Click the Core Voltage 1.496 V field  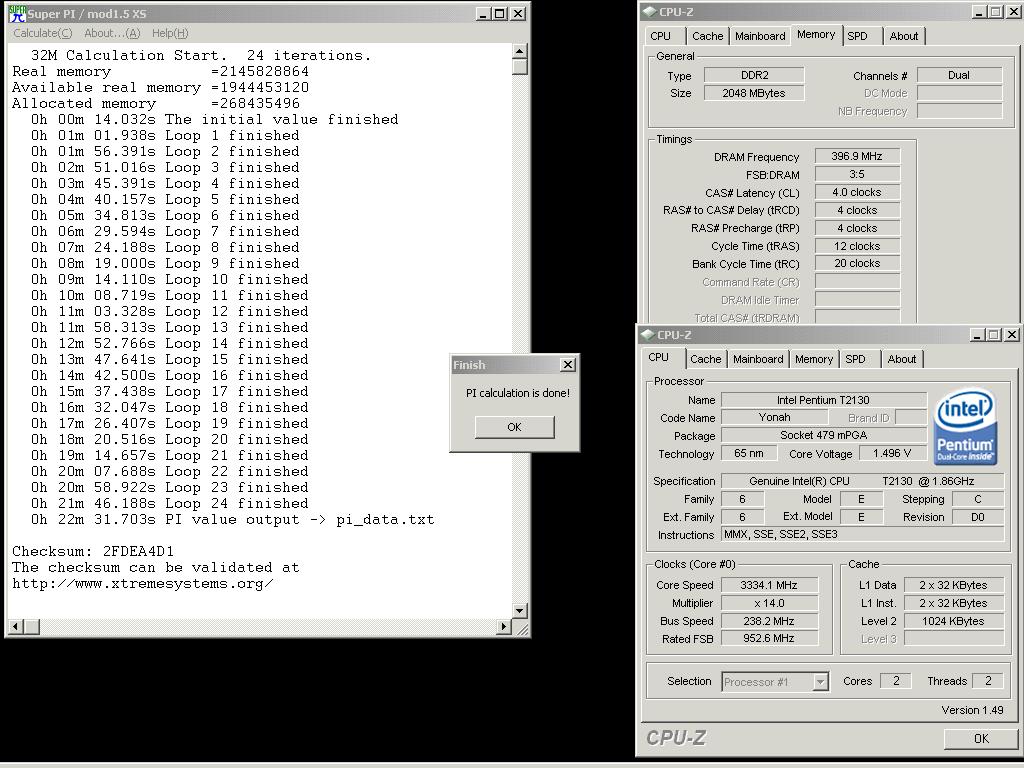[x=891, y=453]
